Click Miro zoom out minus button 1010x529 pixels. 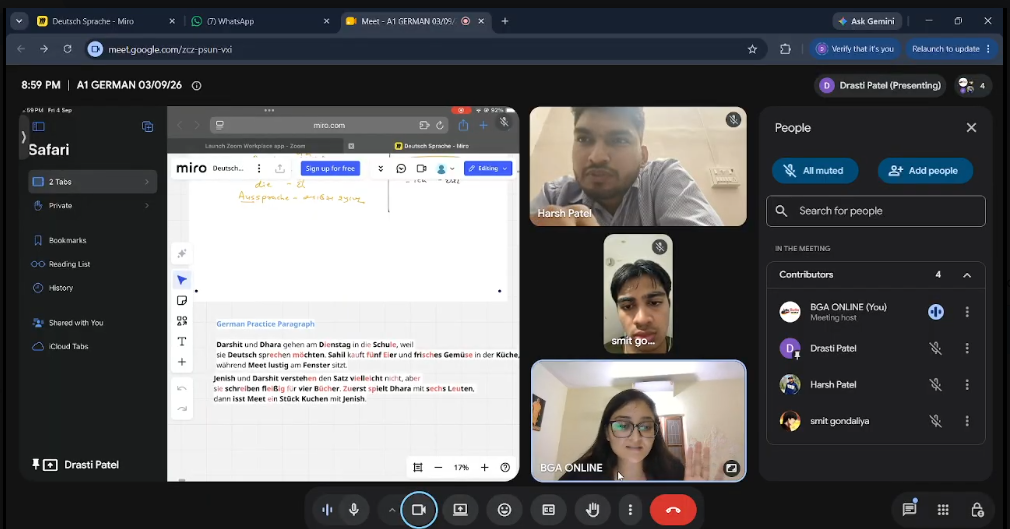438,467
